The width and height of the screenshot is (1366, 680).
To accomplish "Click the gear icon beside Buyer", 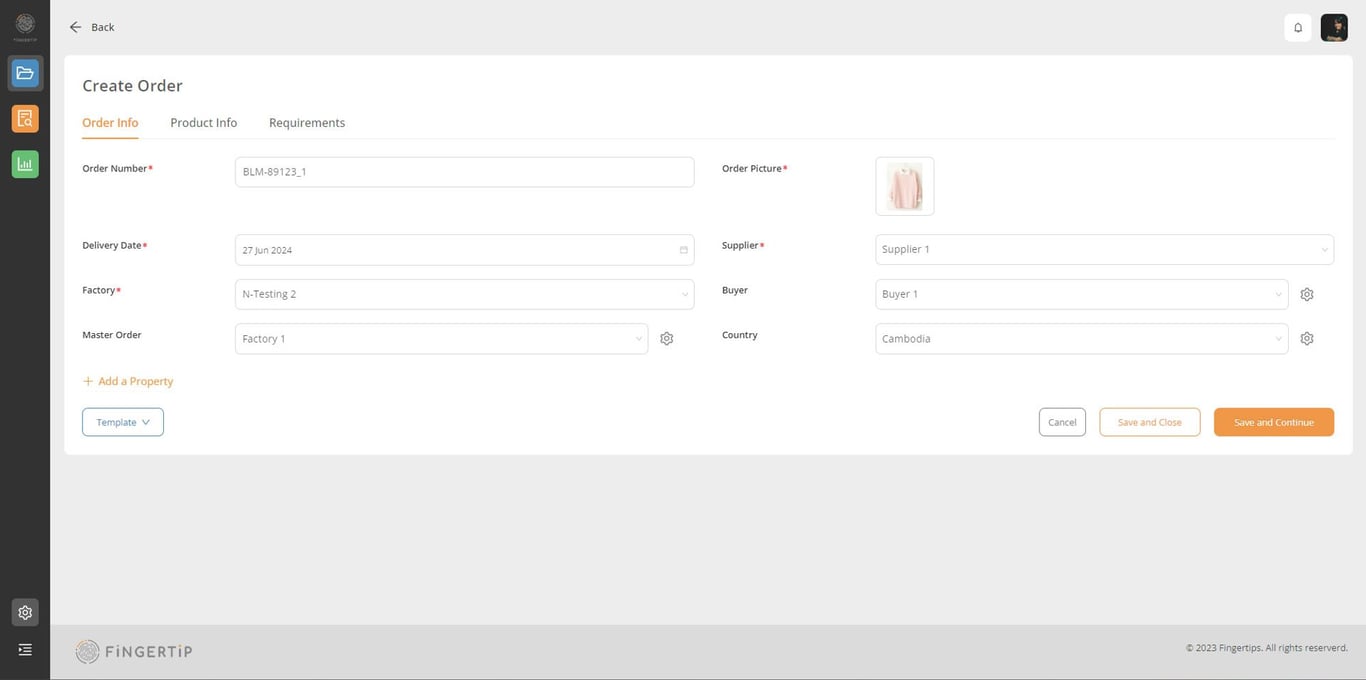I will 1307,294.
